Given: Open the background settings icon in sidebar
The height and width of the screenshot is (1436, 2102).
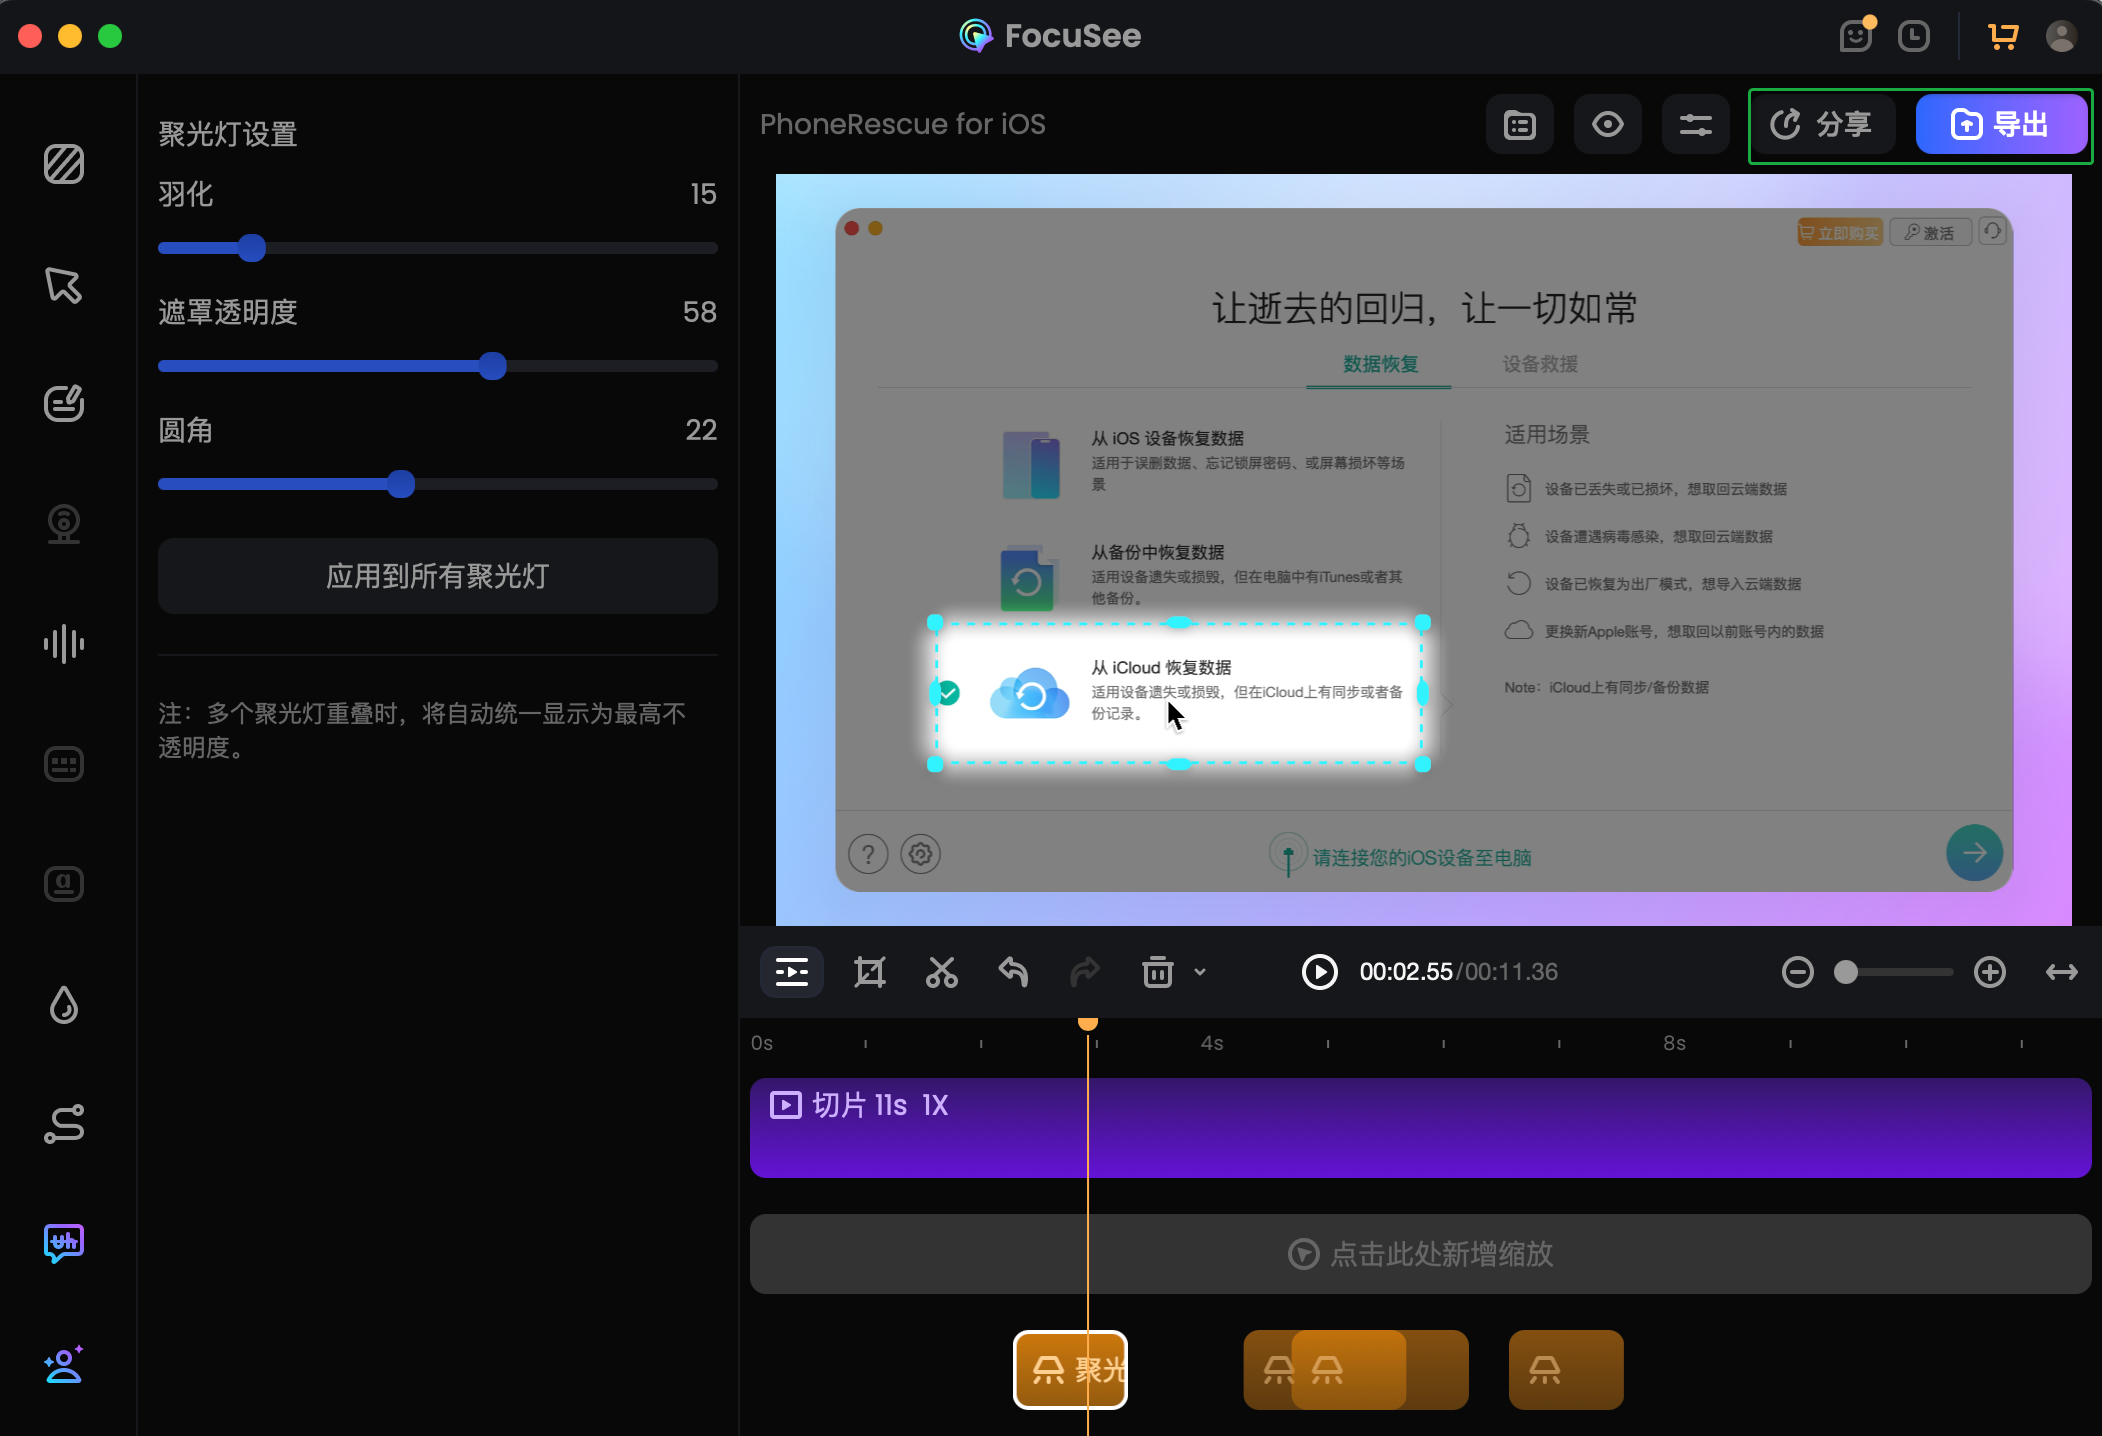Looking at the screenshot, I should tap(64, 164).
